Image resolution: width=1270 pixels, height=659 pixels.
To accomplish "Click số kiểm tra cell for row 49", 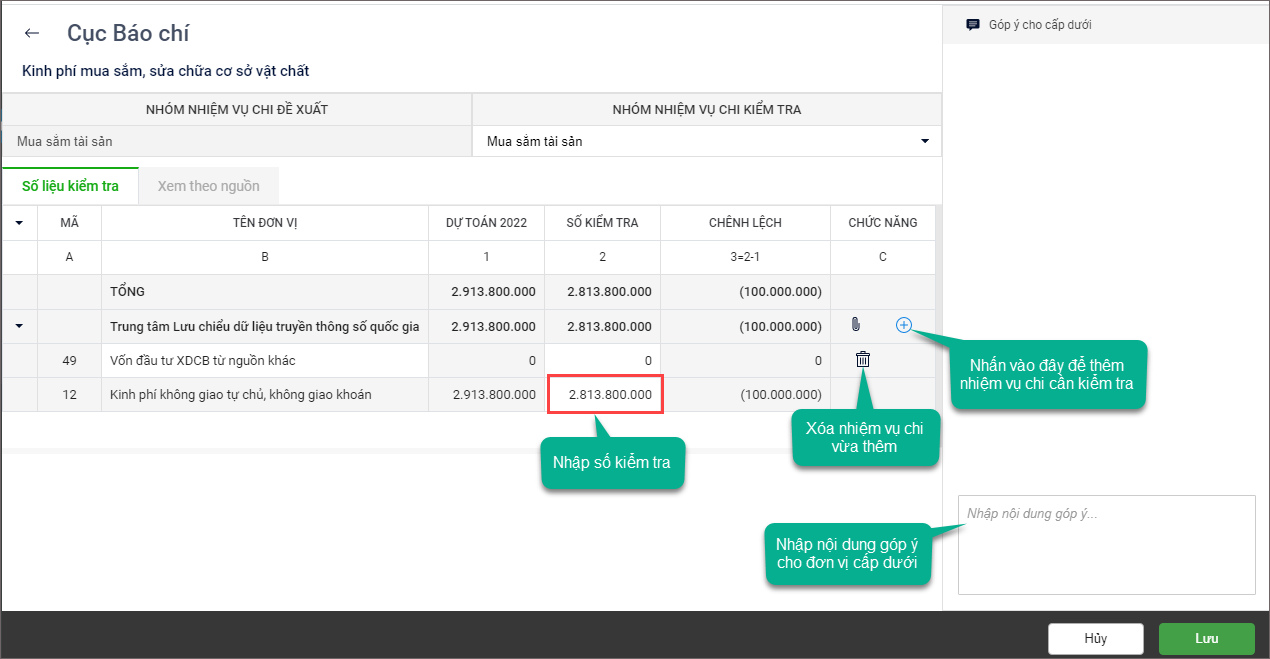I will [x=602, y=360].
